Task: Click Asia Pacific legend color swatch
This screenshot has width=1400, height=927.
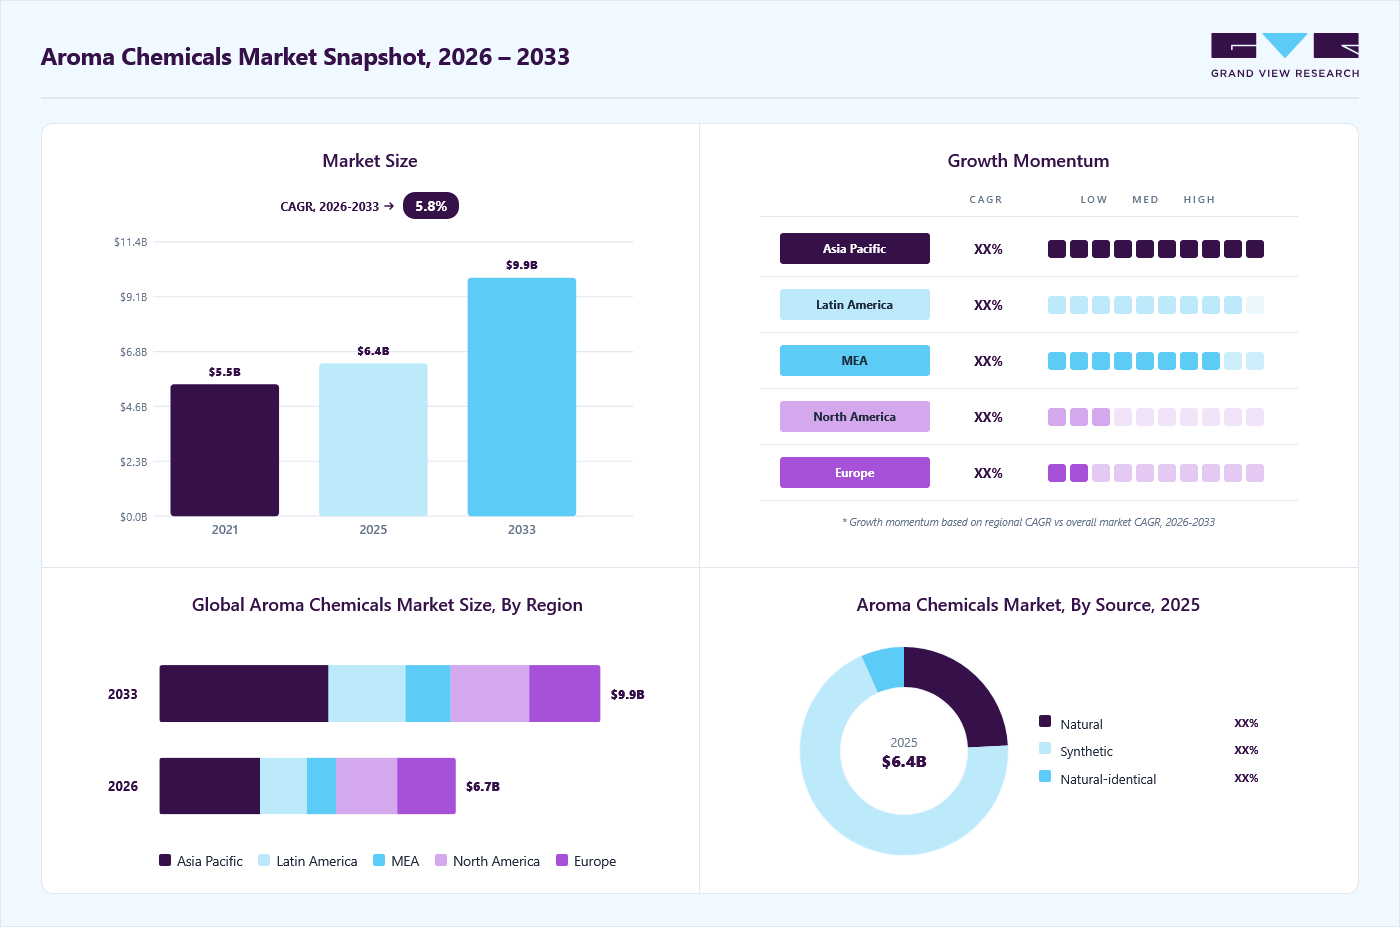Action: [x=165, y=860]
